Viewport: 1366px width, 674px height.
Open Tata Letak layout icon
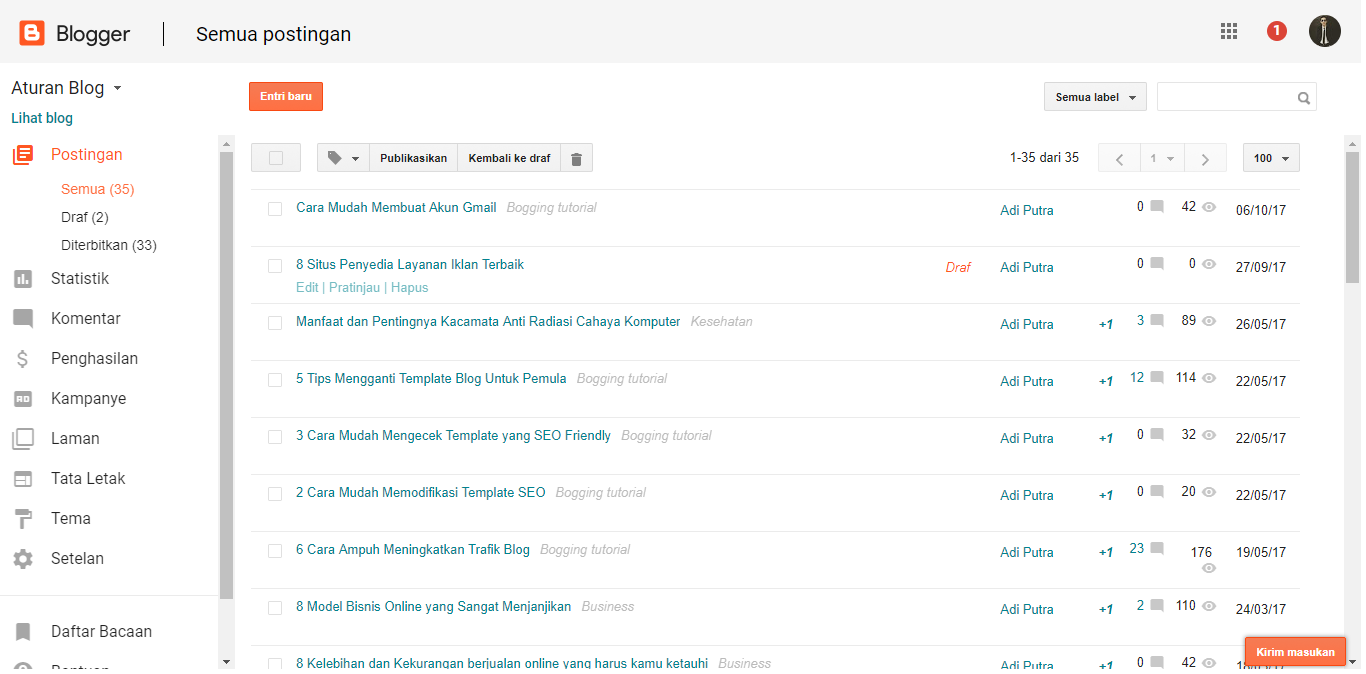pos(23,478)
